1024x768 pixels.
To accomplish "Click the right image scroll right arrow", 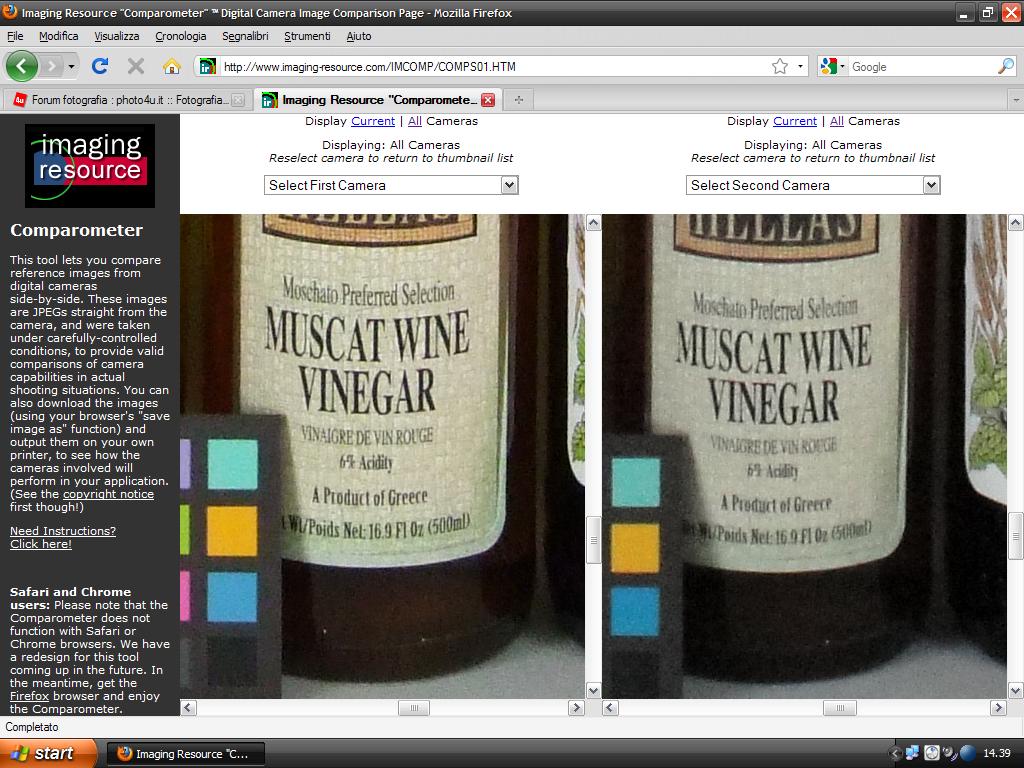I will coord(998,707).
